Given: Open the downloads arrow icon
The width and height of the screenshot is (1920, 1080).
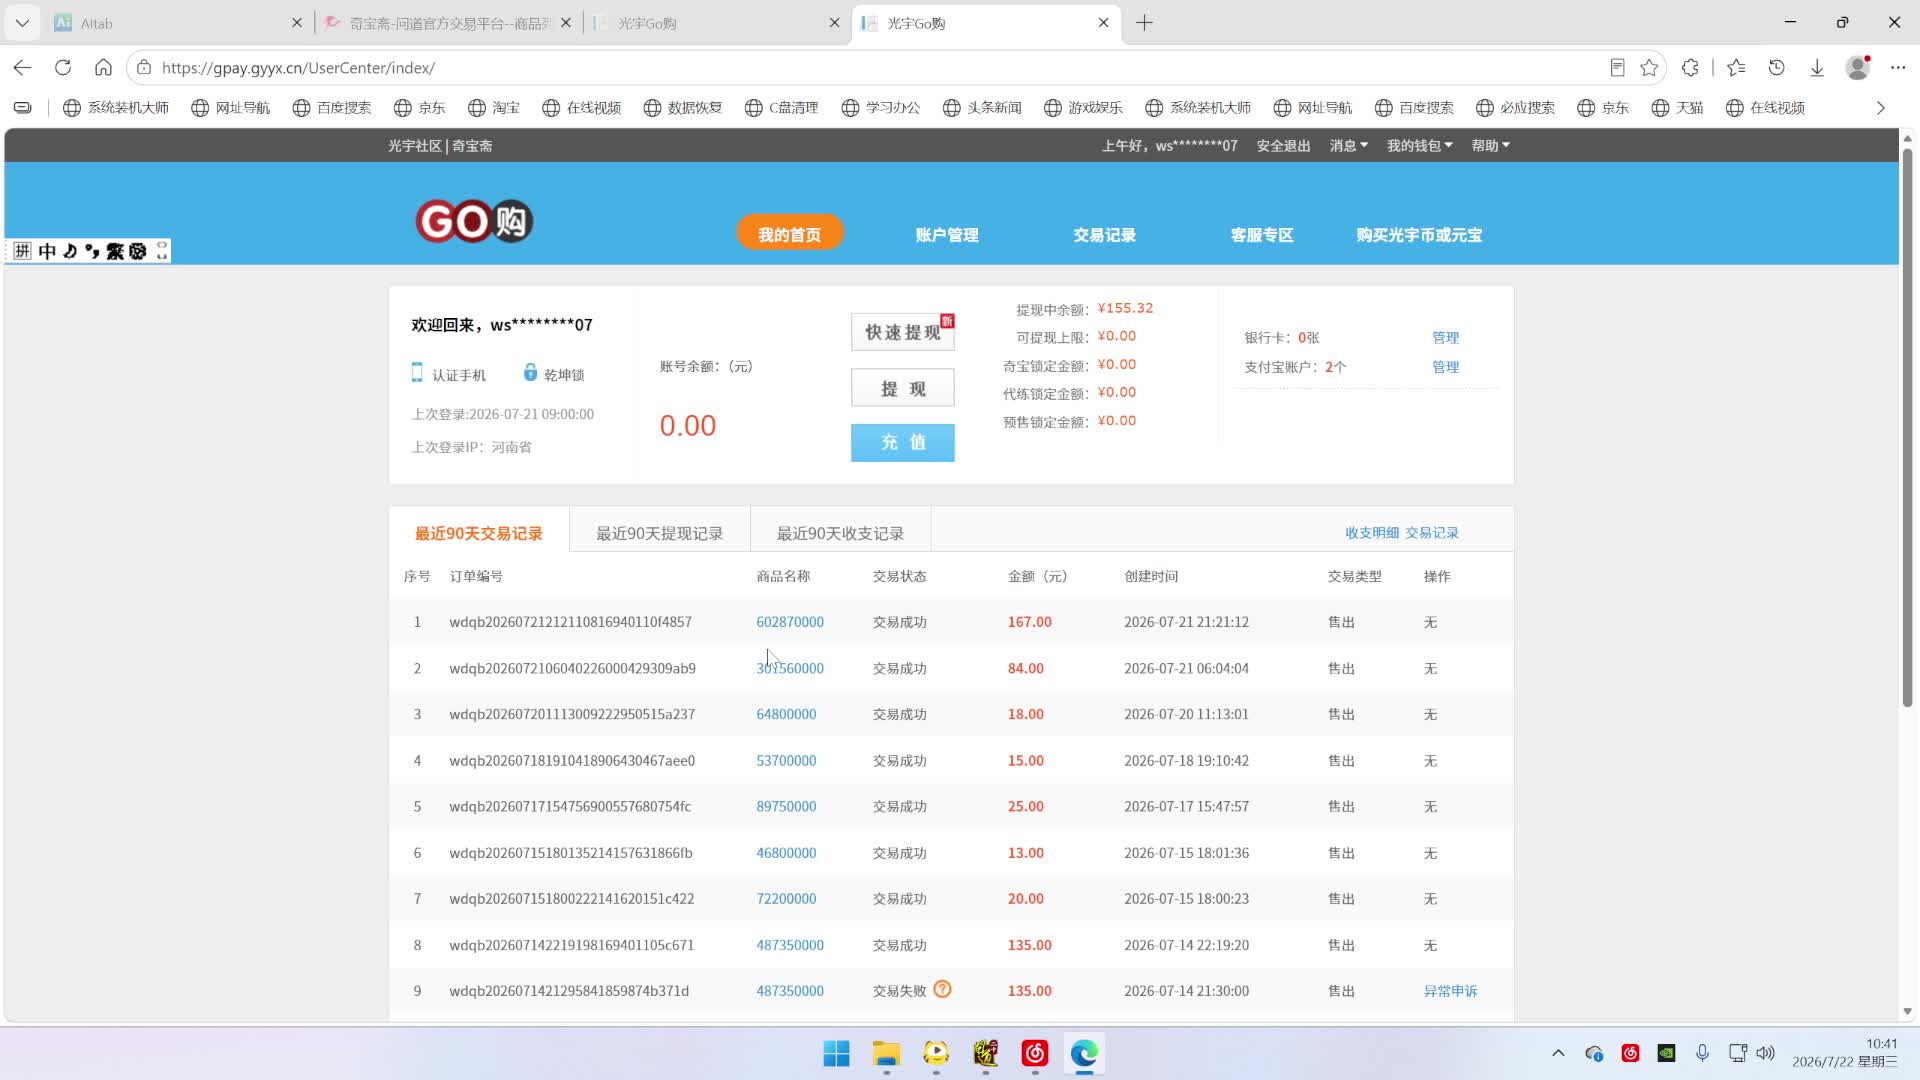Looking at the screenshot, I should [x=1817, y=67].
